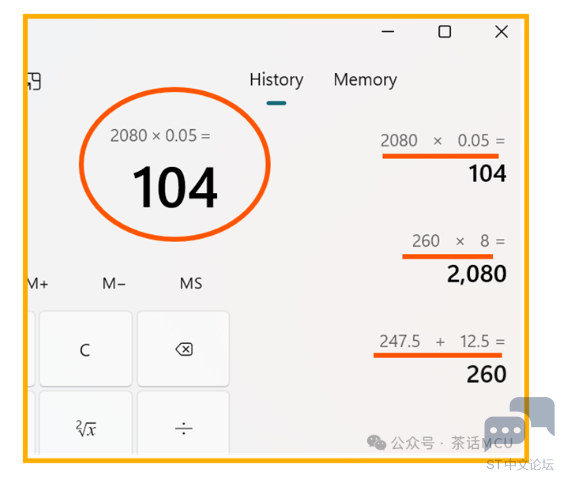
Task: Recall history entry 260 × 8 = 2,080
Action: [x=454, y=258]
